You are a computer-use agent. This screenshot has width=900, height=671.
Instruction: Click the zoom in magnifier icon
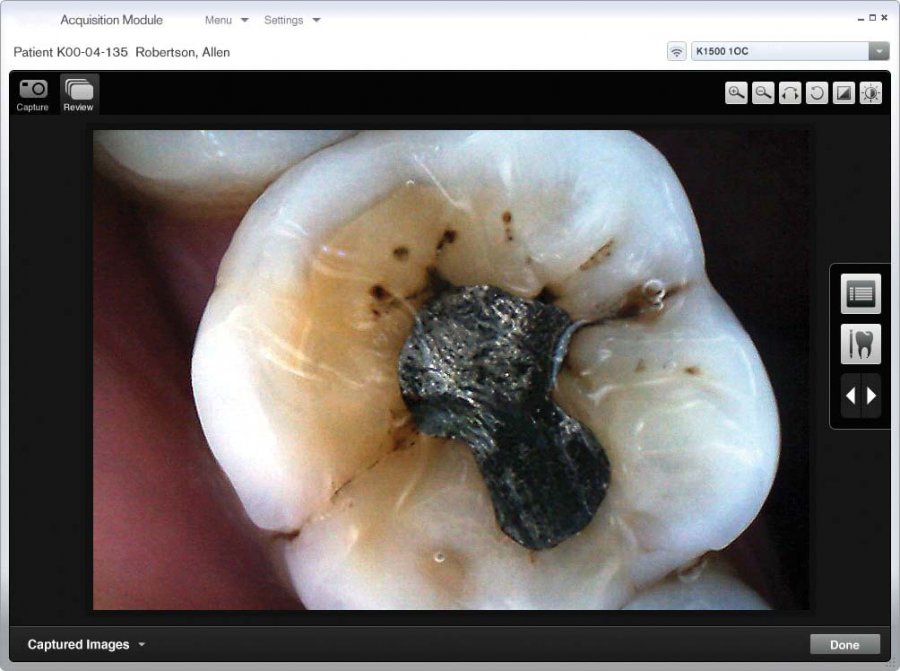pos(736,93)
